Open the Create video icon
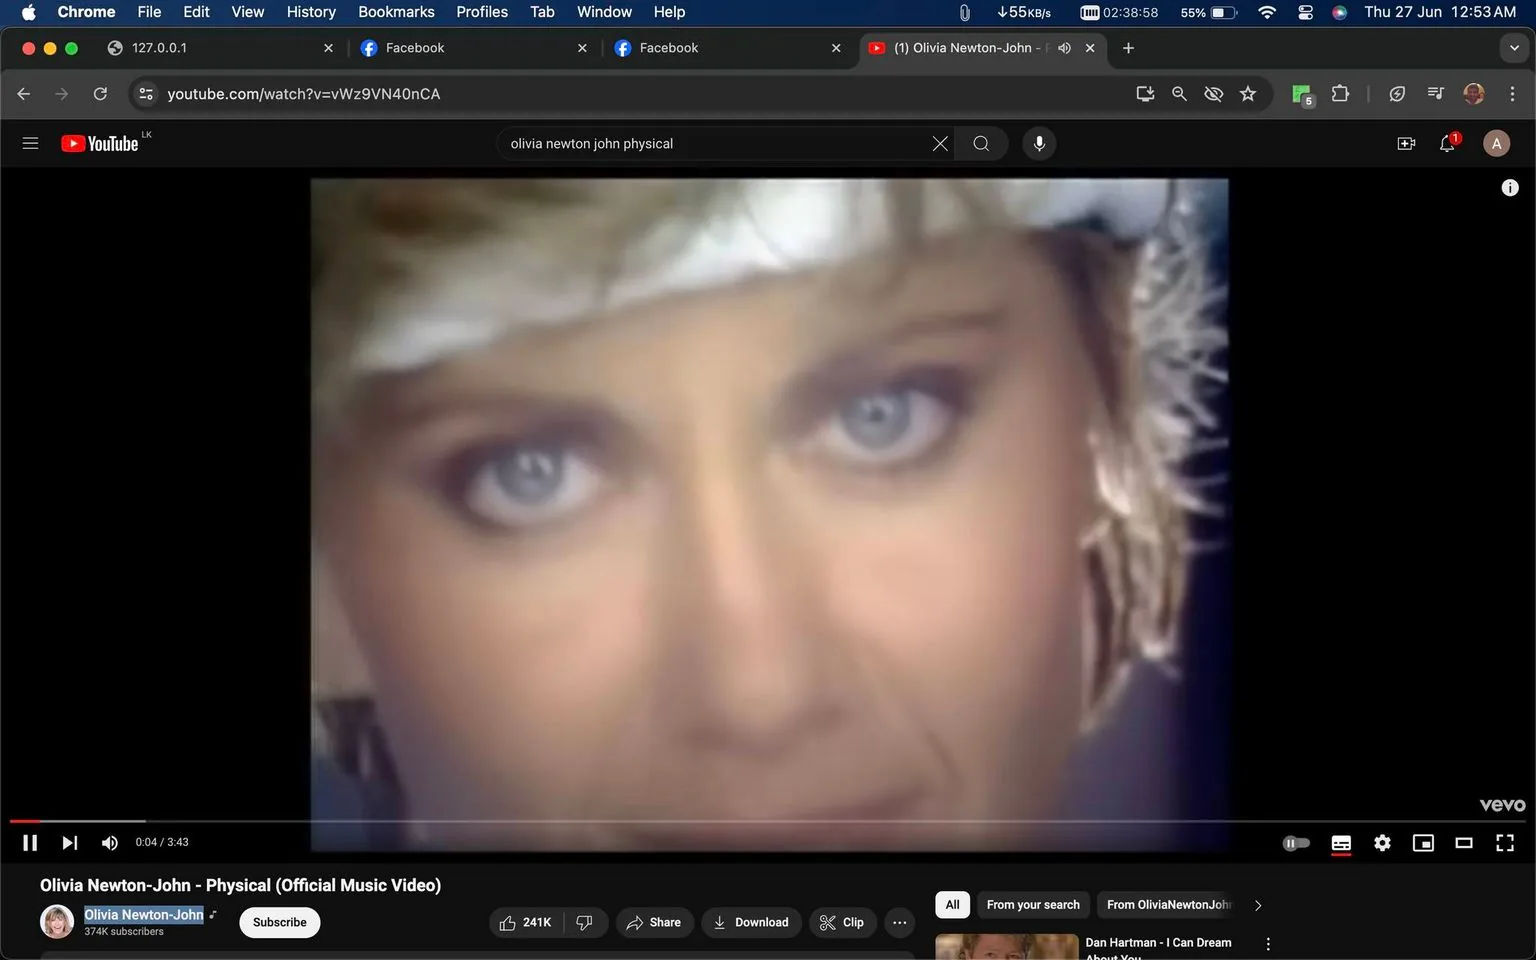This screenshot has width=1536, height=960. [x=1406, y=143]
